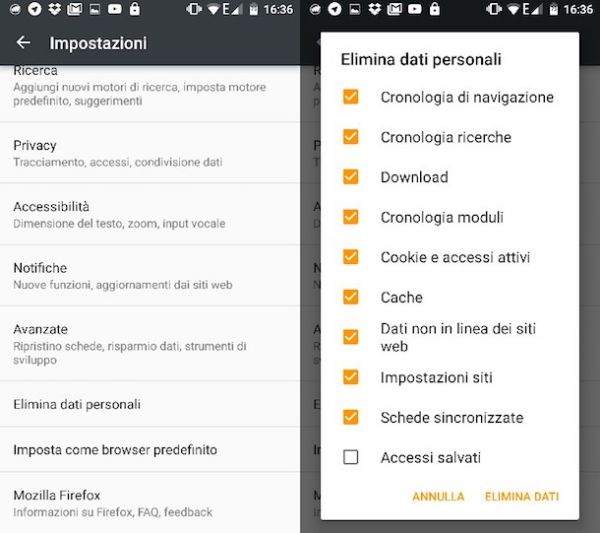Tap the lock icon in left status bar

coord(134,9)
